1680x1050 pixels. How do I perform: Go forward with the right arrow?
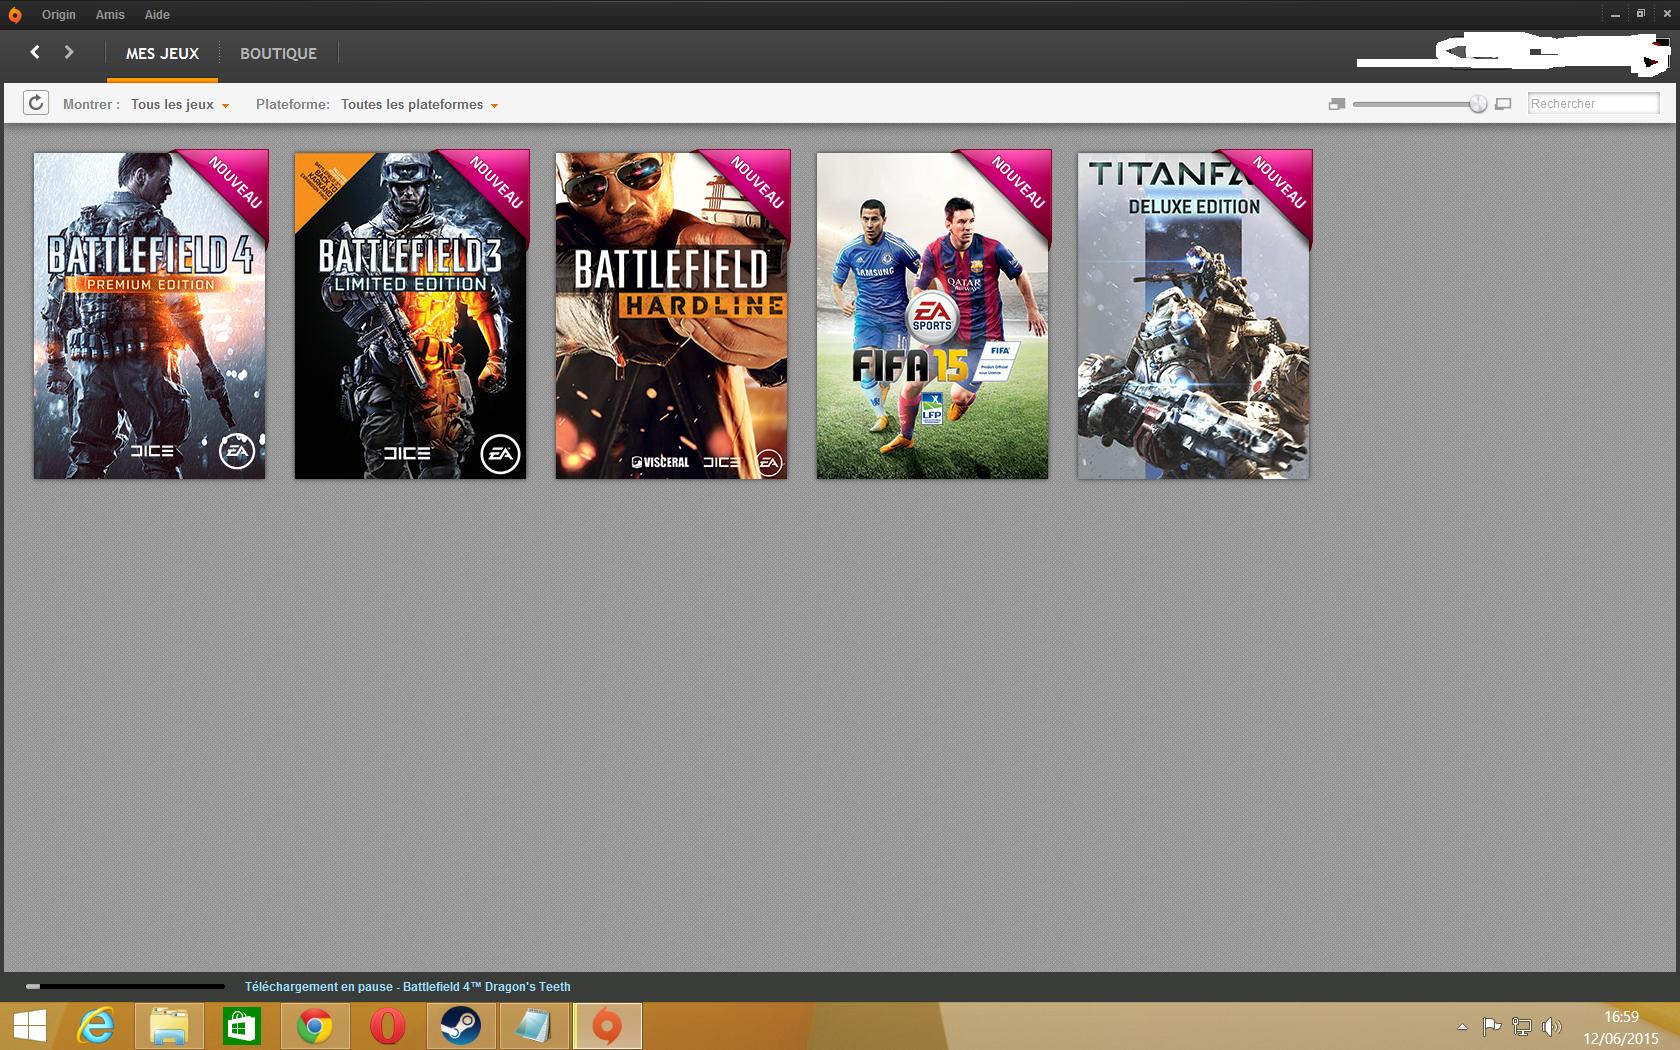click(x=69, y=52)
